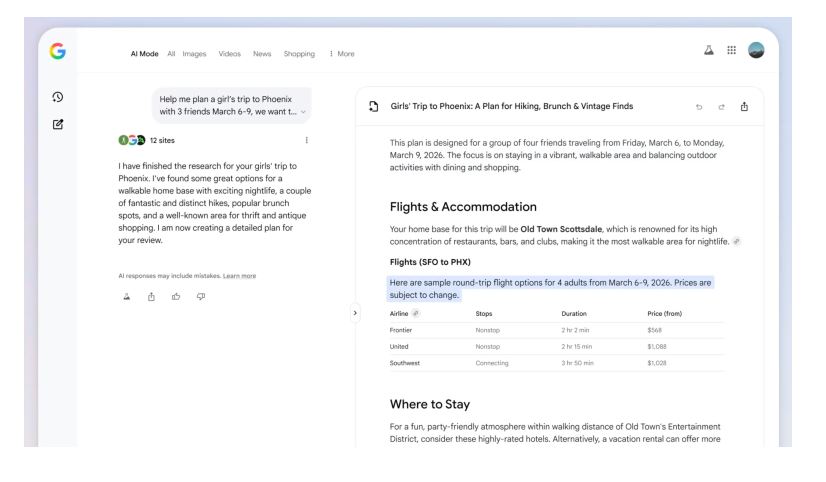This screenshot has width=826, height=482.
Task: Open Labs flask icon in header
Action: pos(709,50)
